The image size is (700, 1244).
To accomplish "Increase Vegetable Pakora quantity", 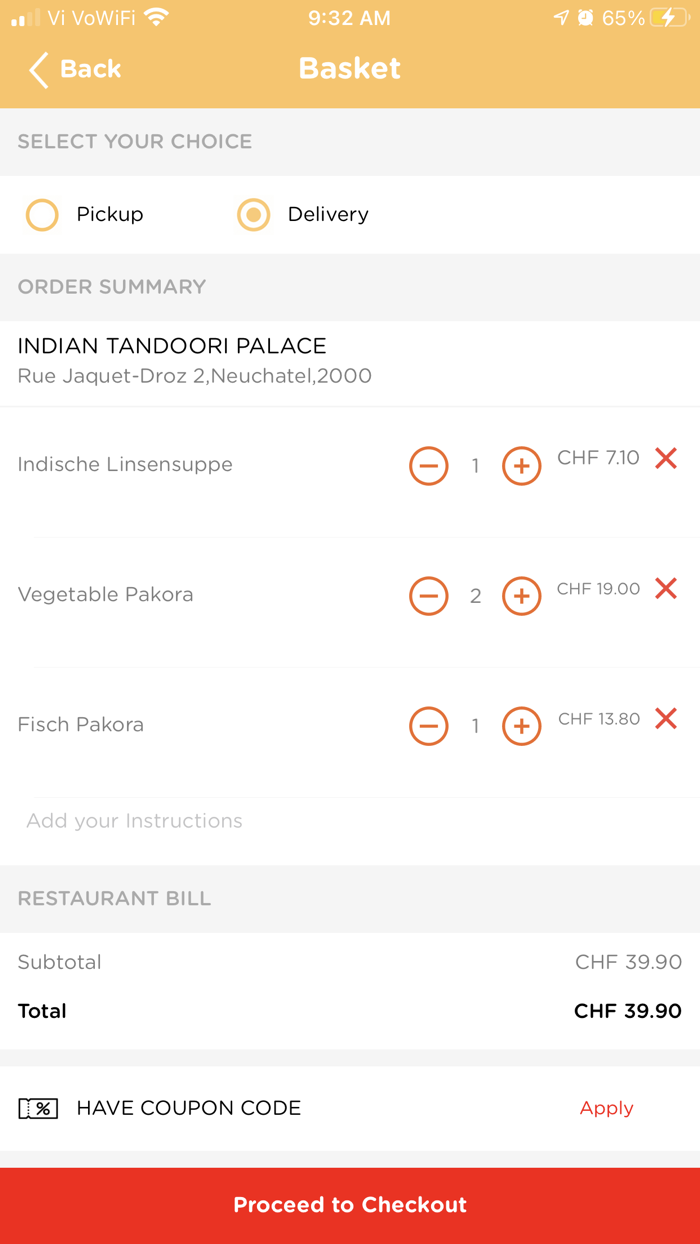I will click(521, 596).
